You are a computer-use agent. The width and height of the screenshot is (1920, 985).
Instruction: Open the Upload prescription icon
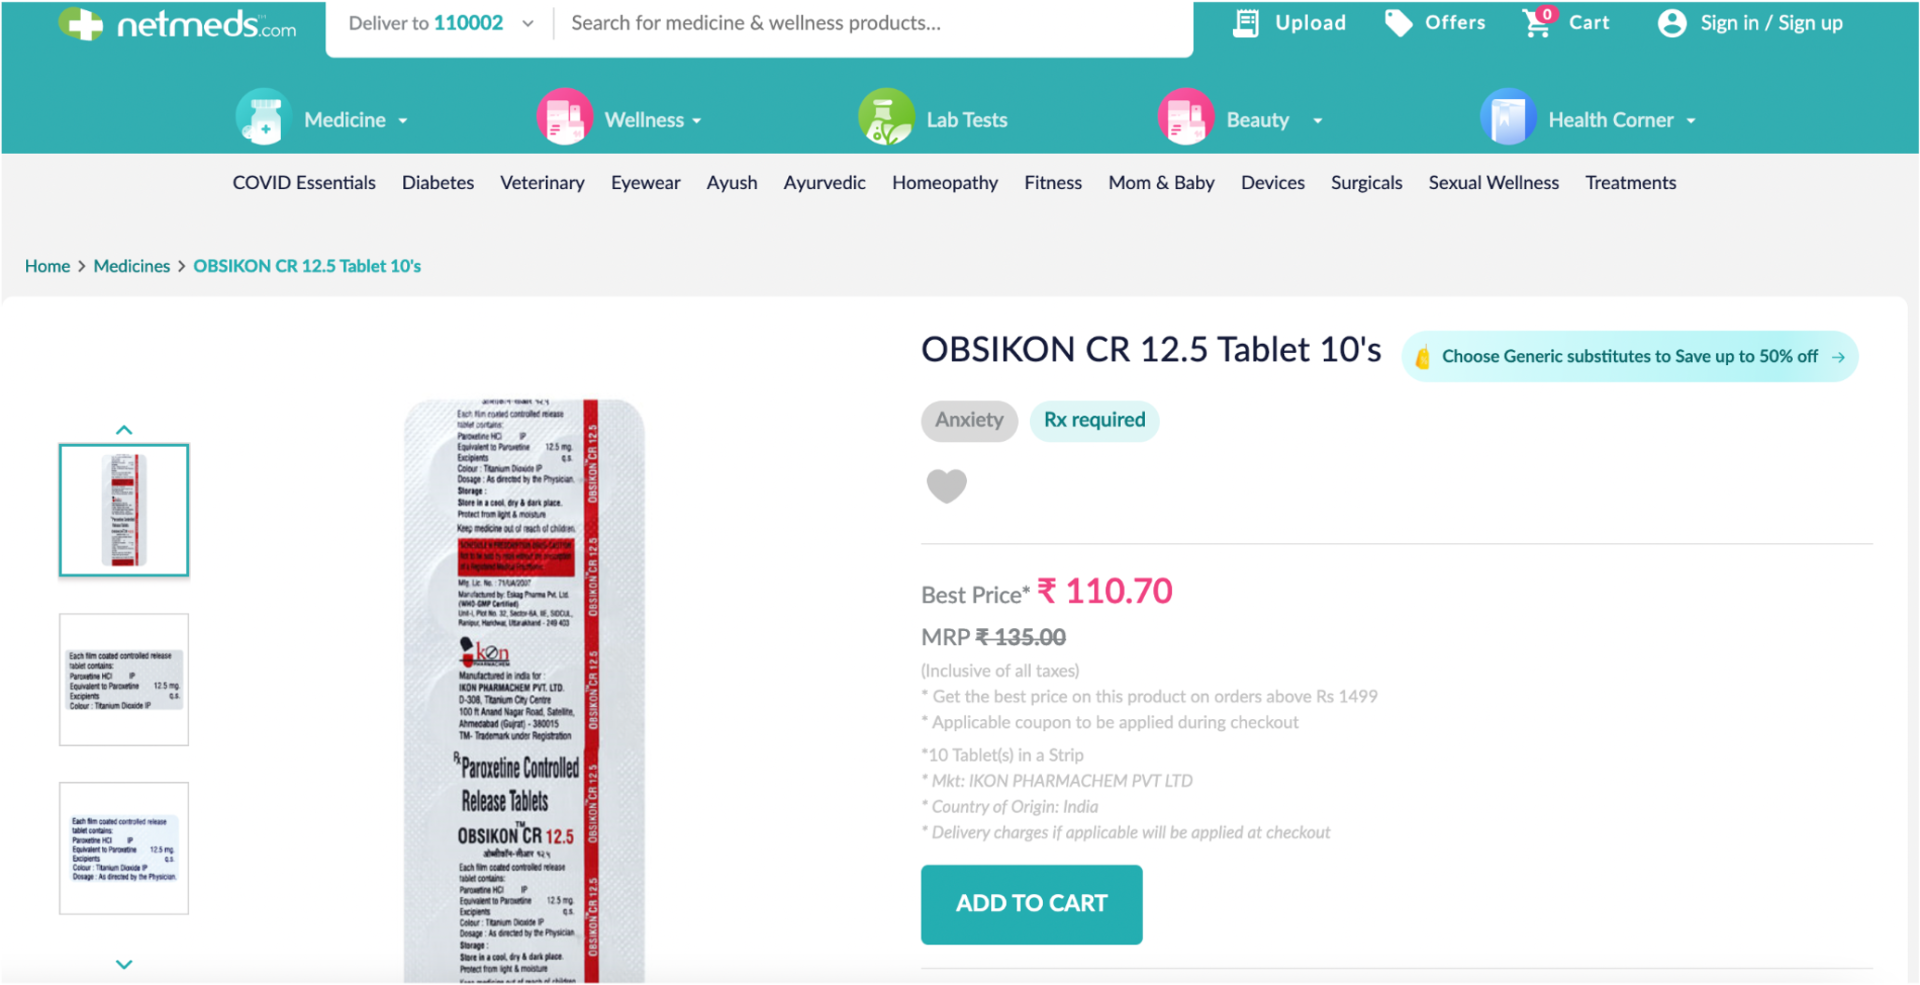click(x=1246, y=23)
